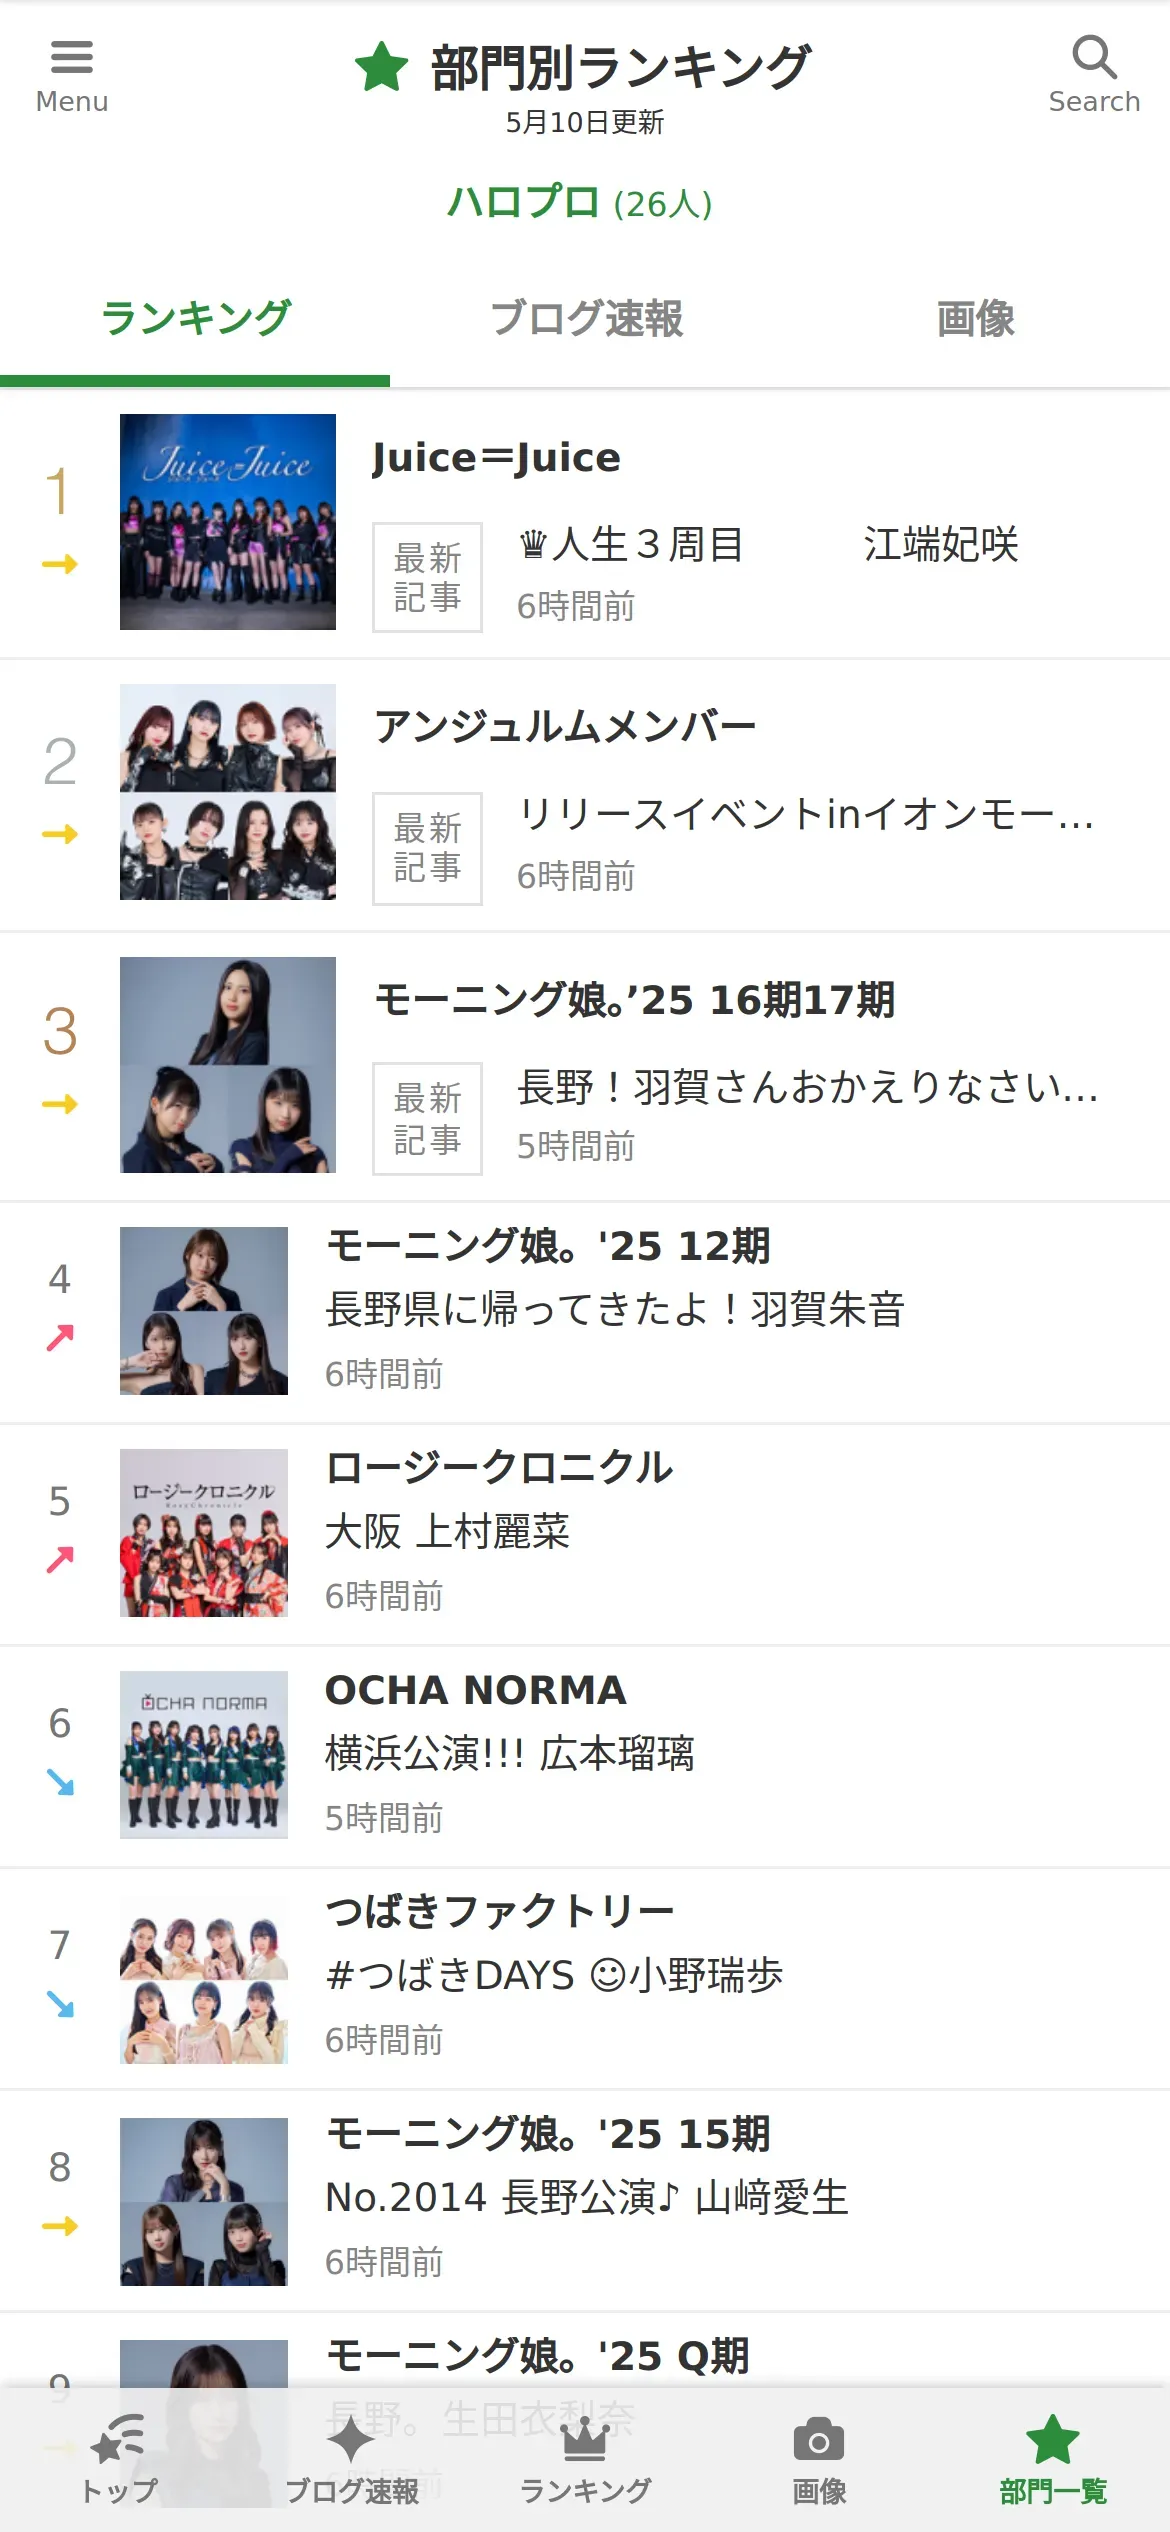Open the Juice=Juice group thumbnail

228,522
